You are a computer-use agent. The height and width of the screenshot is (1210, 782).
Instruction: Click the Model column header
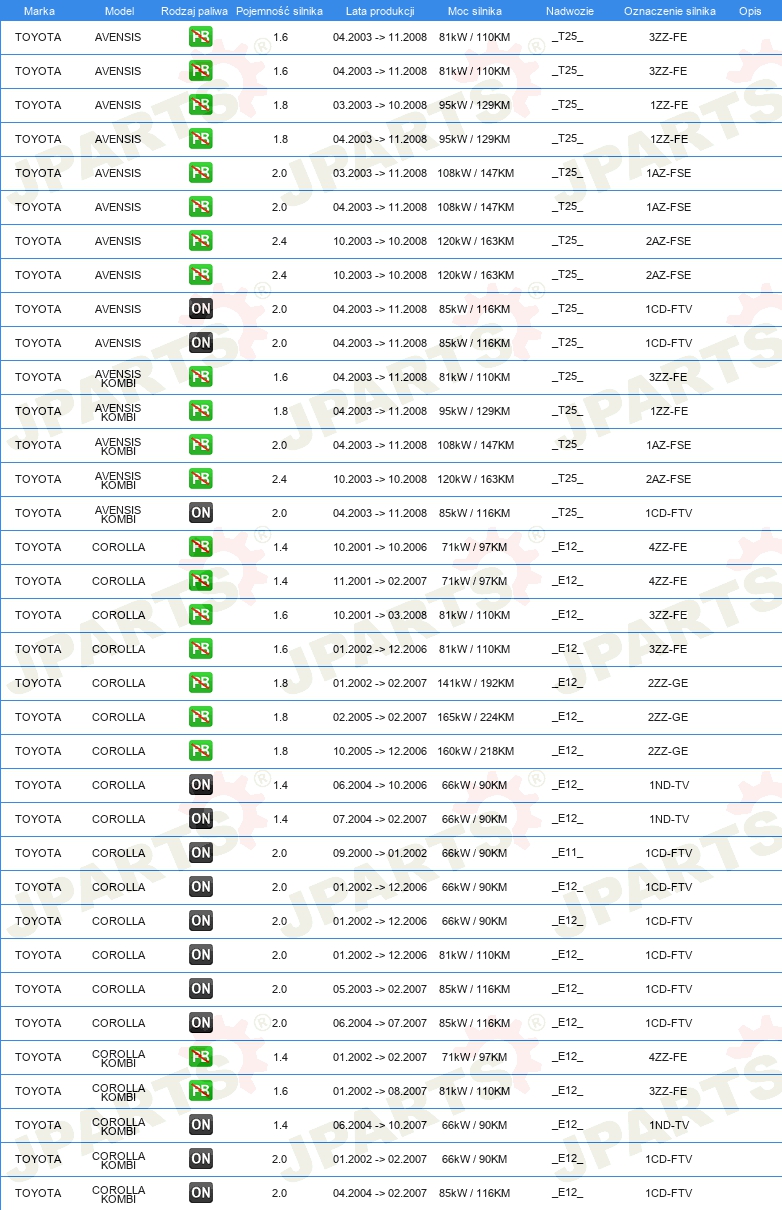pyautogui.click(x=119, y=11)
